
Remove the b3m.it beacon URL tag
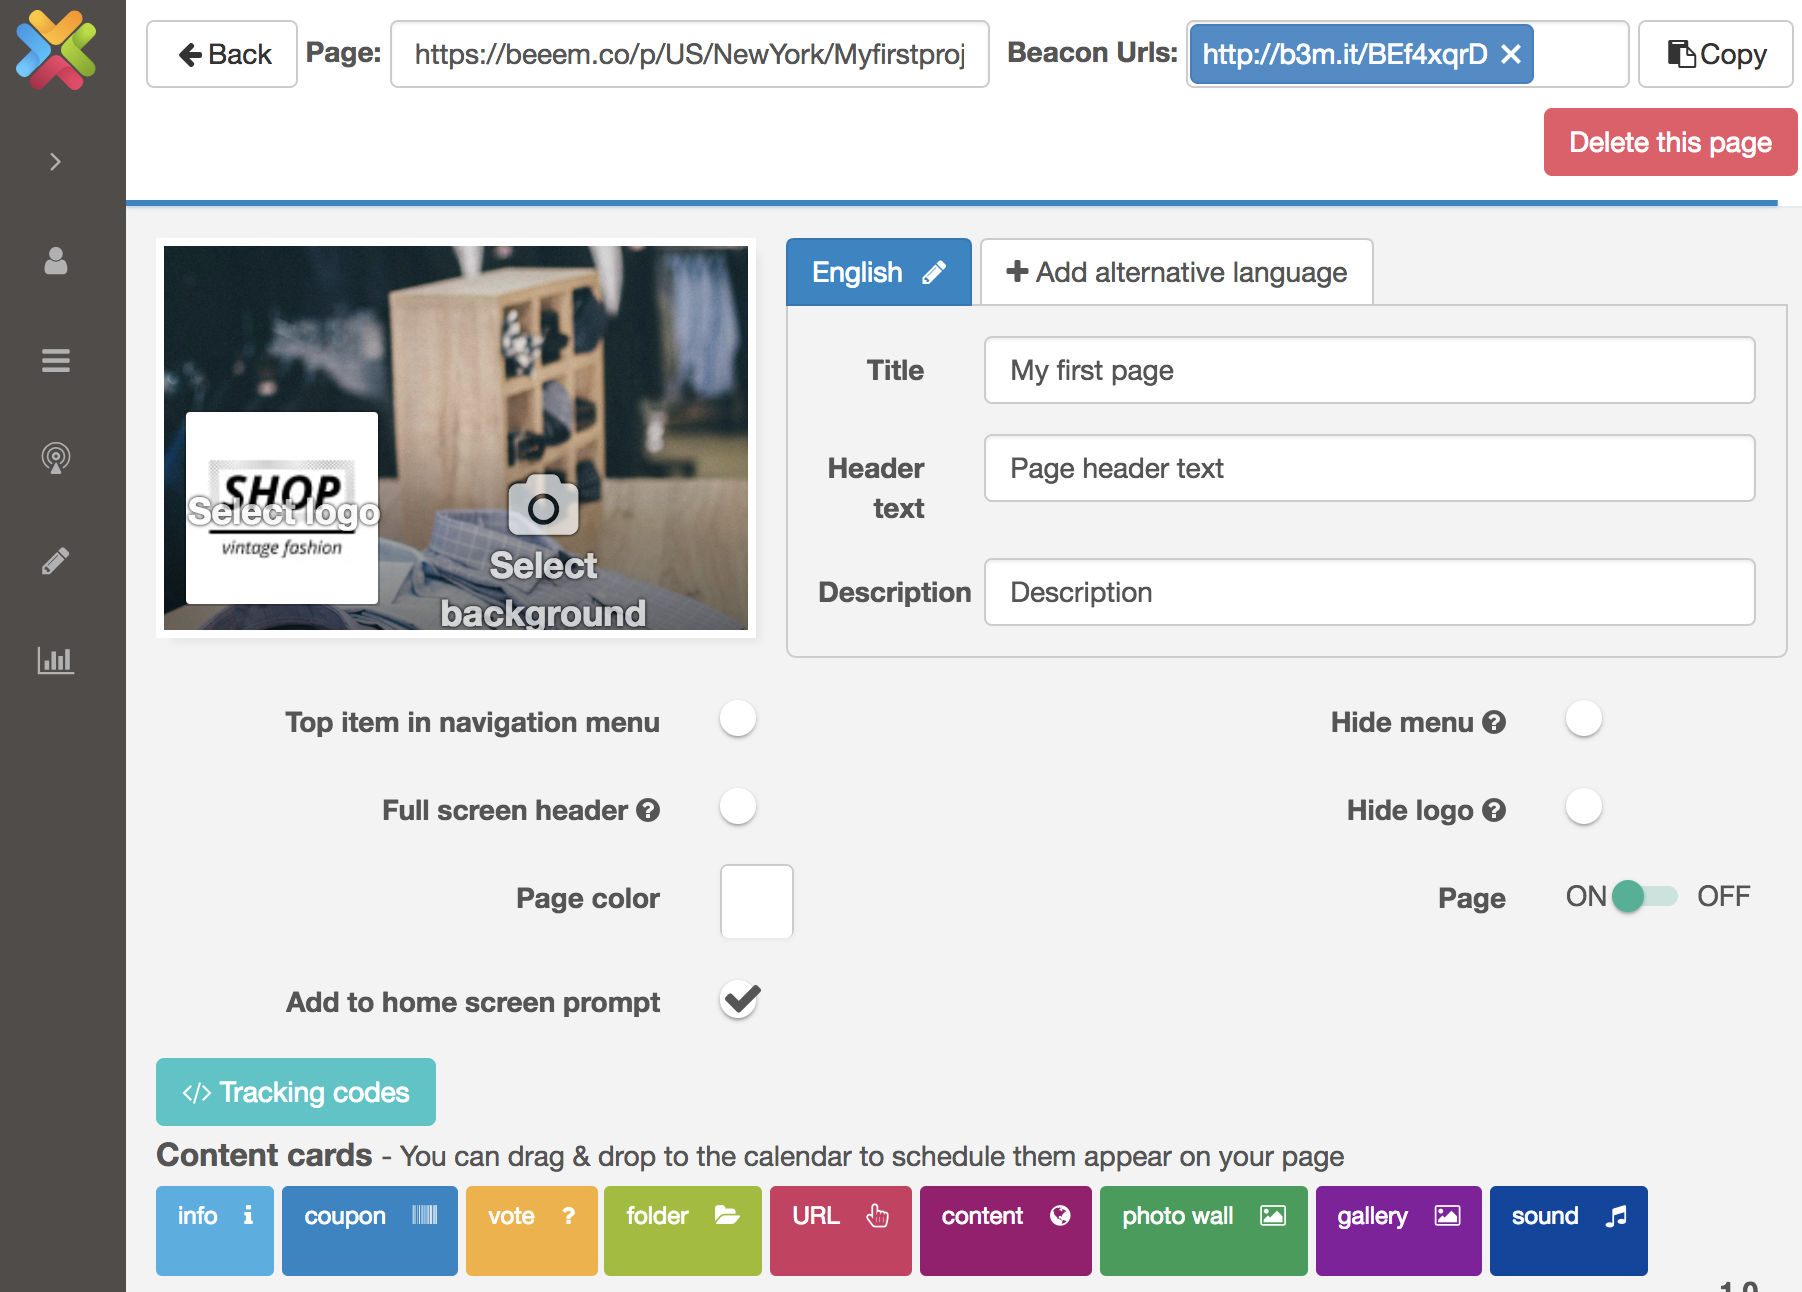tap(1511, 54)
